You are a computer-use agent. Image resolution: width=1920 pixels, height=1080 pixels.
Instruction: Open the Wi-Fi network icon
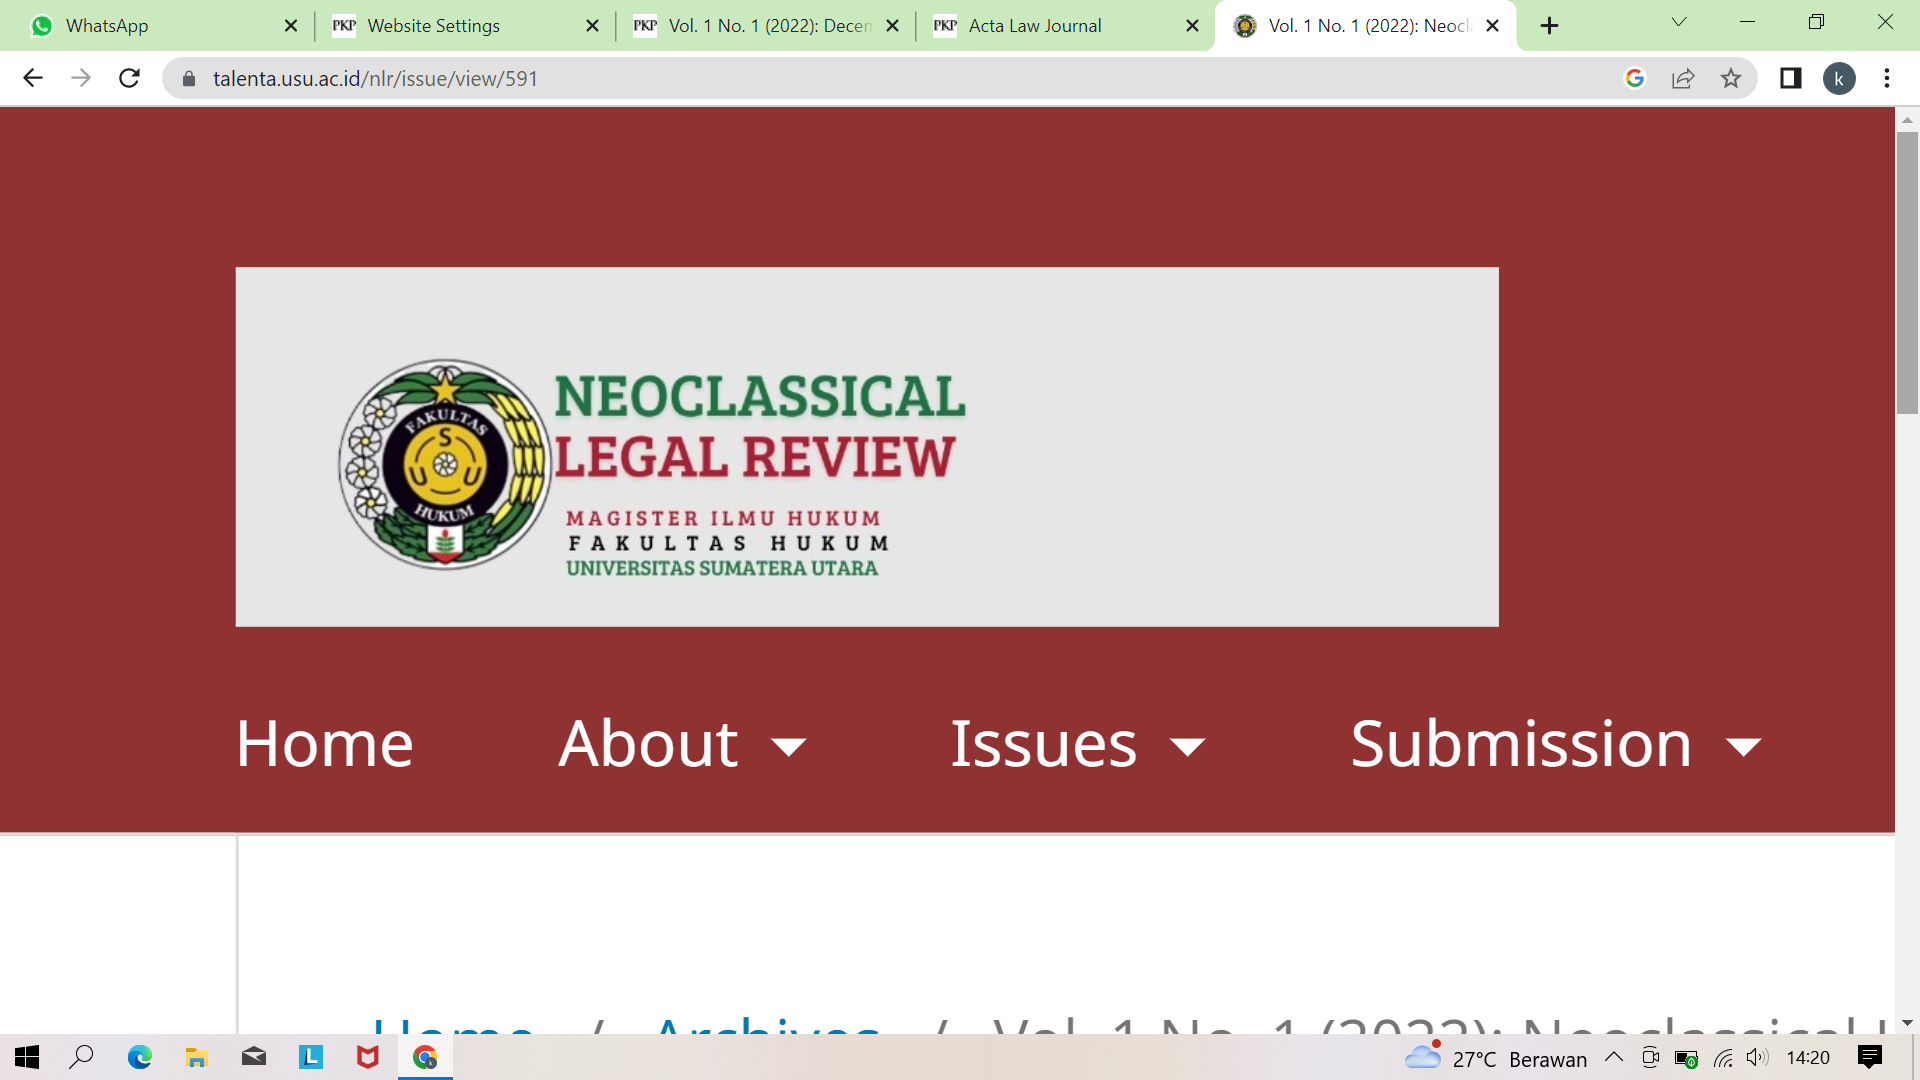[1722, 1058]
